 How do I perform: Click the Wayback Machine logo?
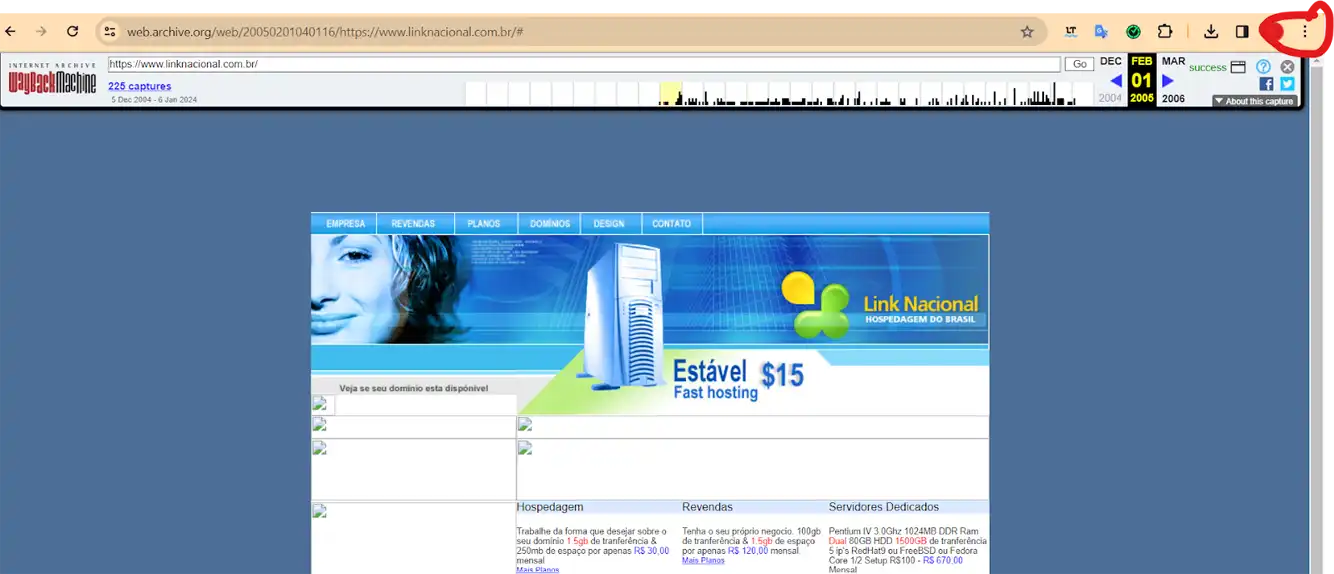[x=52, y=80]
